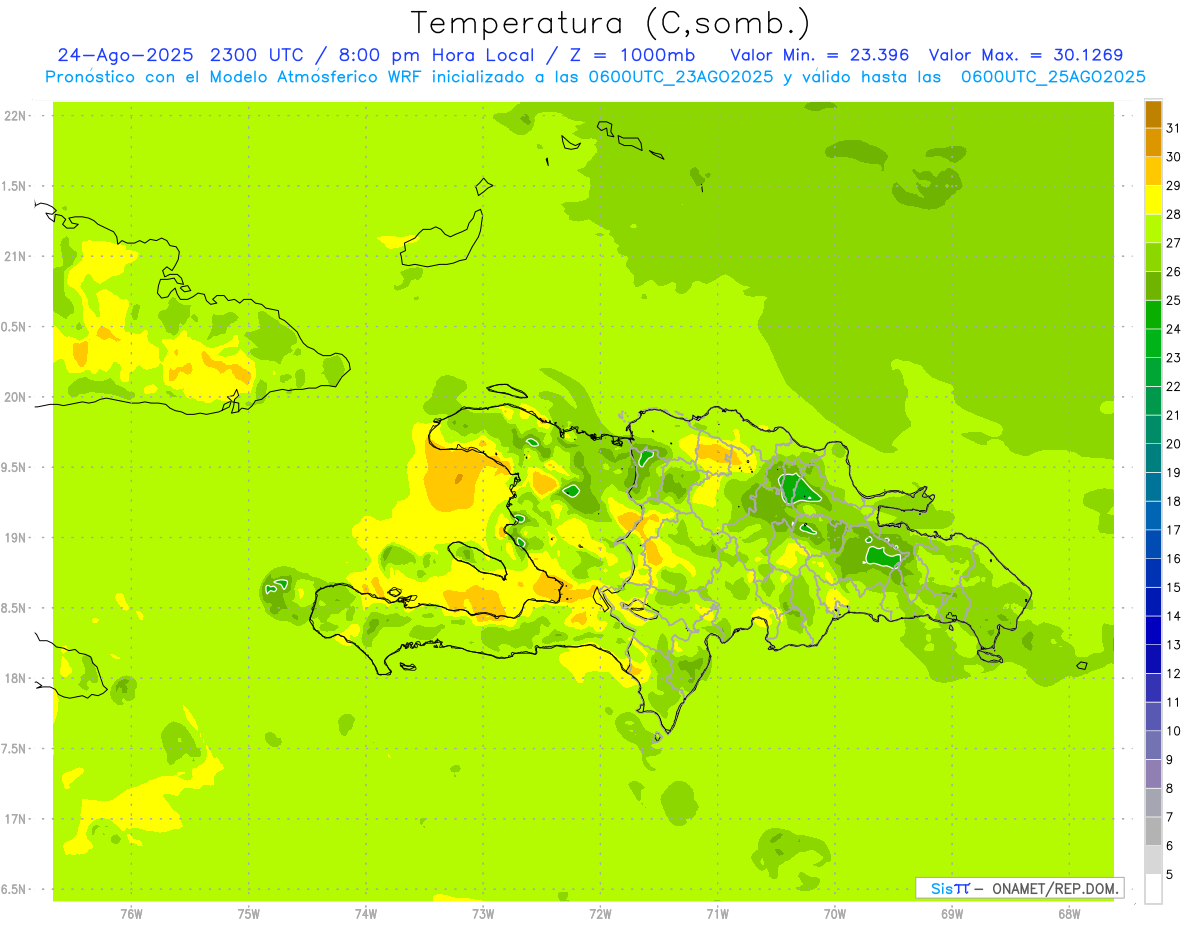Click the "76W" longitude label
The width and height of the screenshot is (1200, 927).
pos(131,914)
